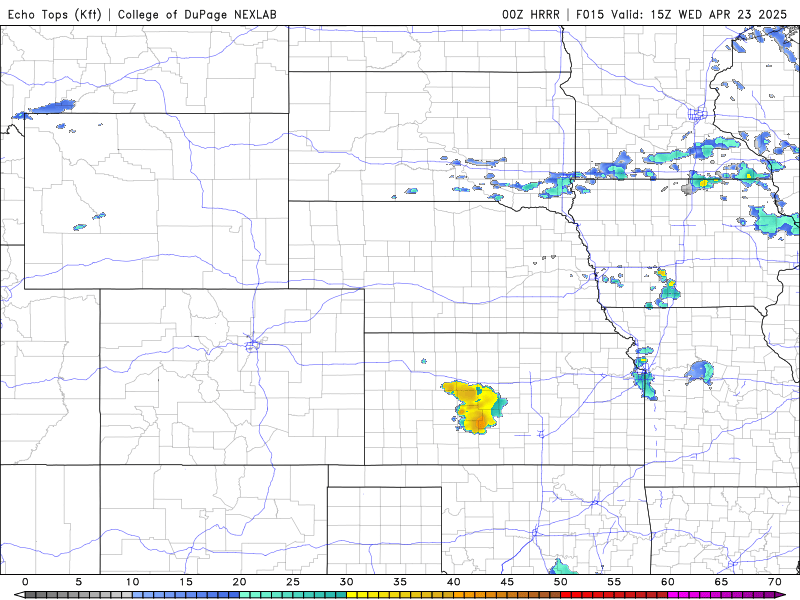Screen dimensions: 800x600
Task: Click the purple right arrow end of color bar
Action: (781, 595)
